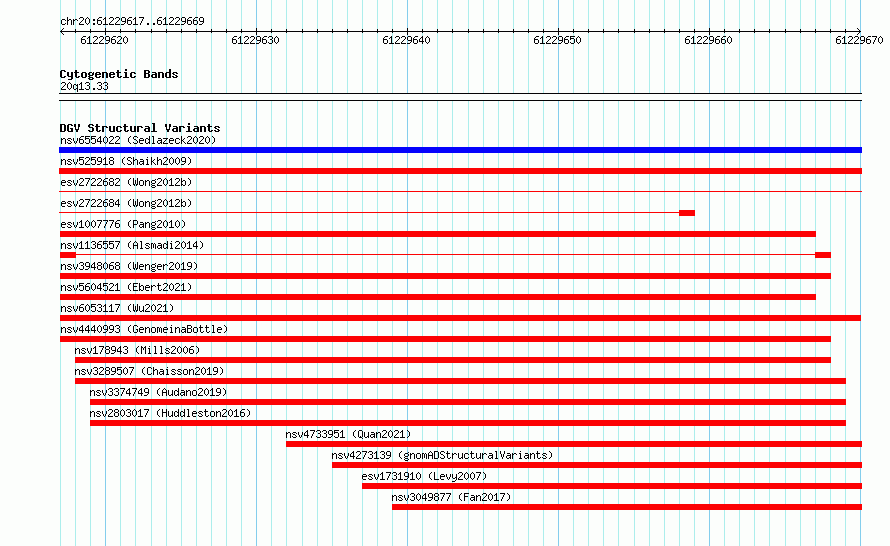890x546 pixels.
Task: Click the nsv2803017 (Huddleston2016) label
Action: (x=170, y=413)
